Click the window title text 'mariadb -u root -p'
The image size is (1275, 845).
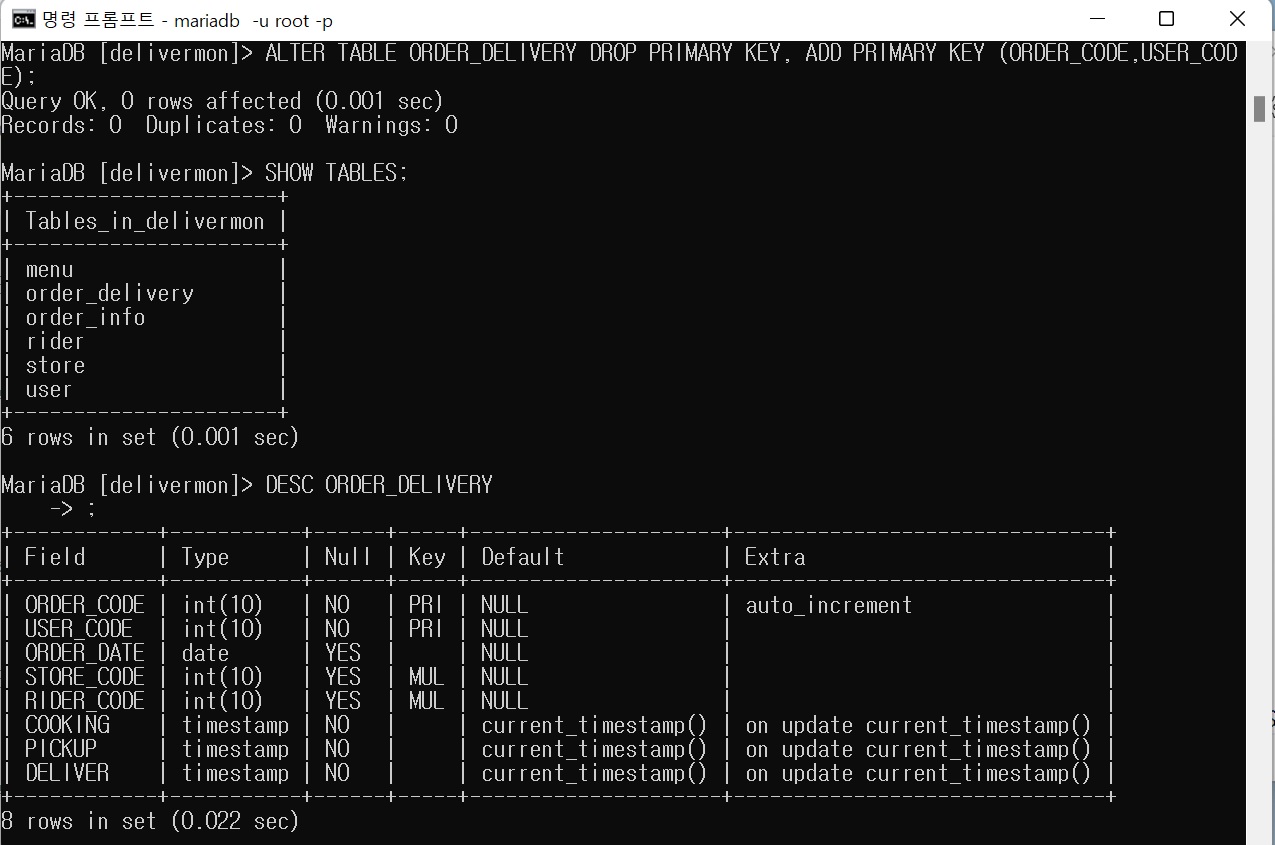pyautogui.click(x=253, y=20)
